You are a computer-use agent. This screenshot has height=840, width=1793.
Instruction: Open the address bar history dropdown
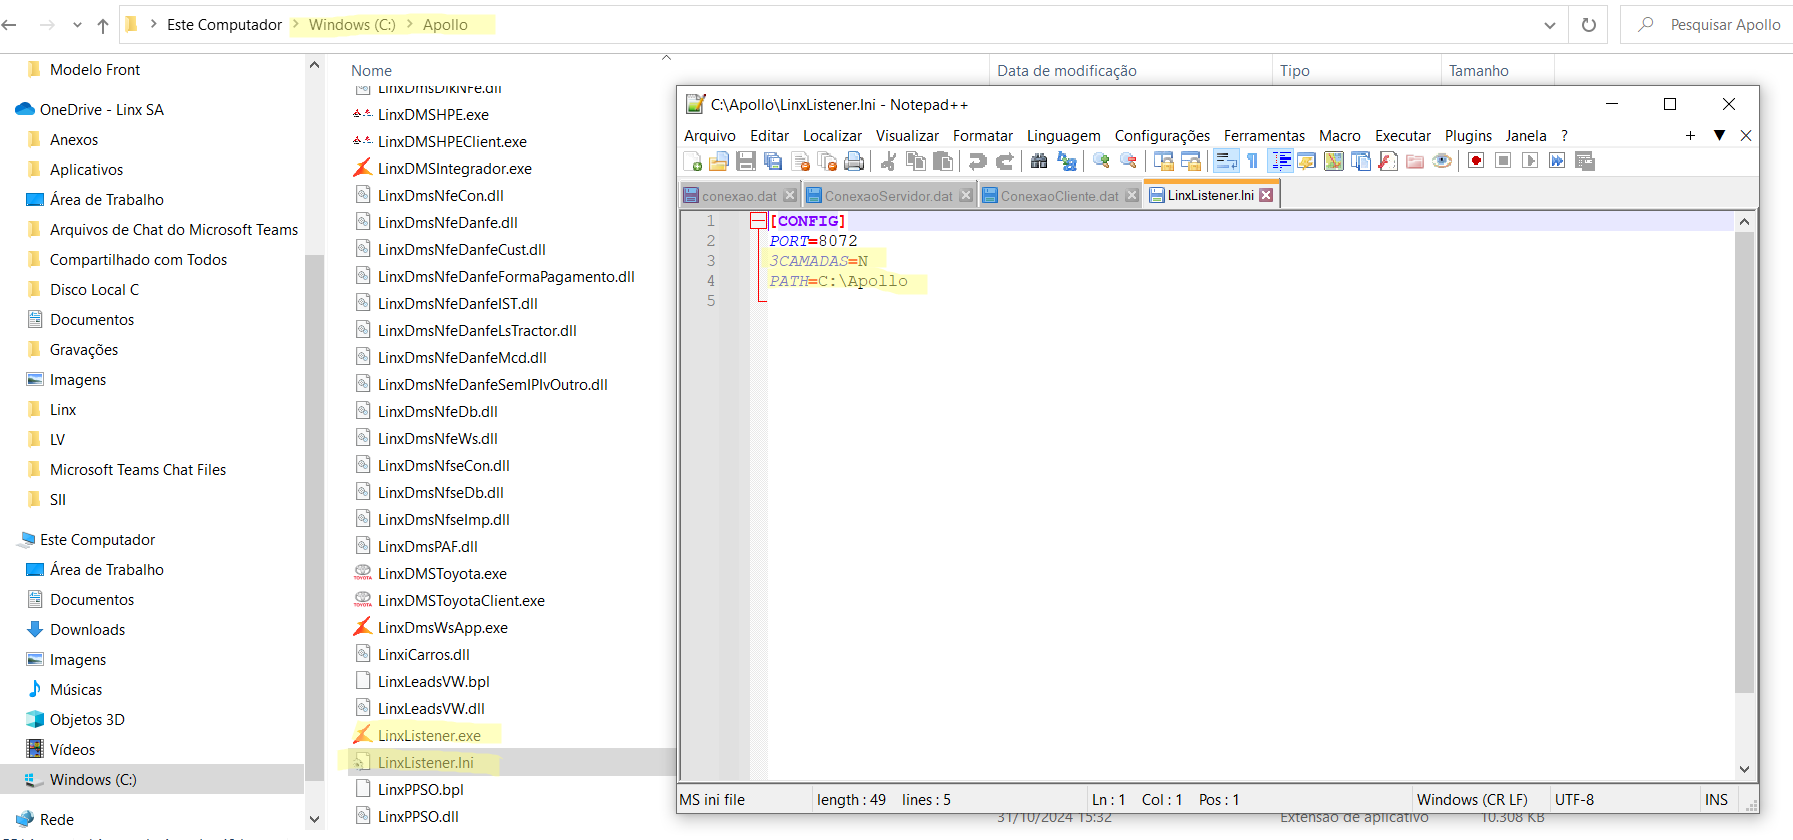(x=1549, y=25)
